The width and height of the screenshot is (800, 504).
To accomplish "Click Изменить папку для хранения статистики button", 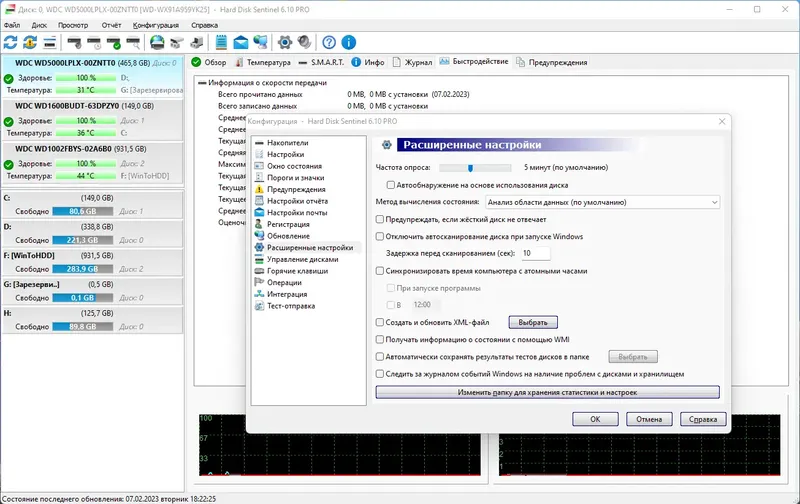I will [x=547, y=392].
